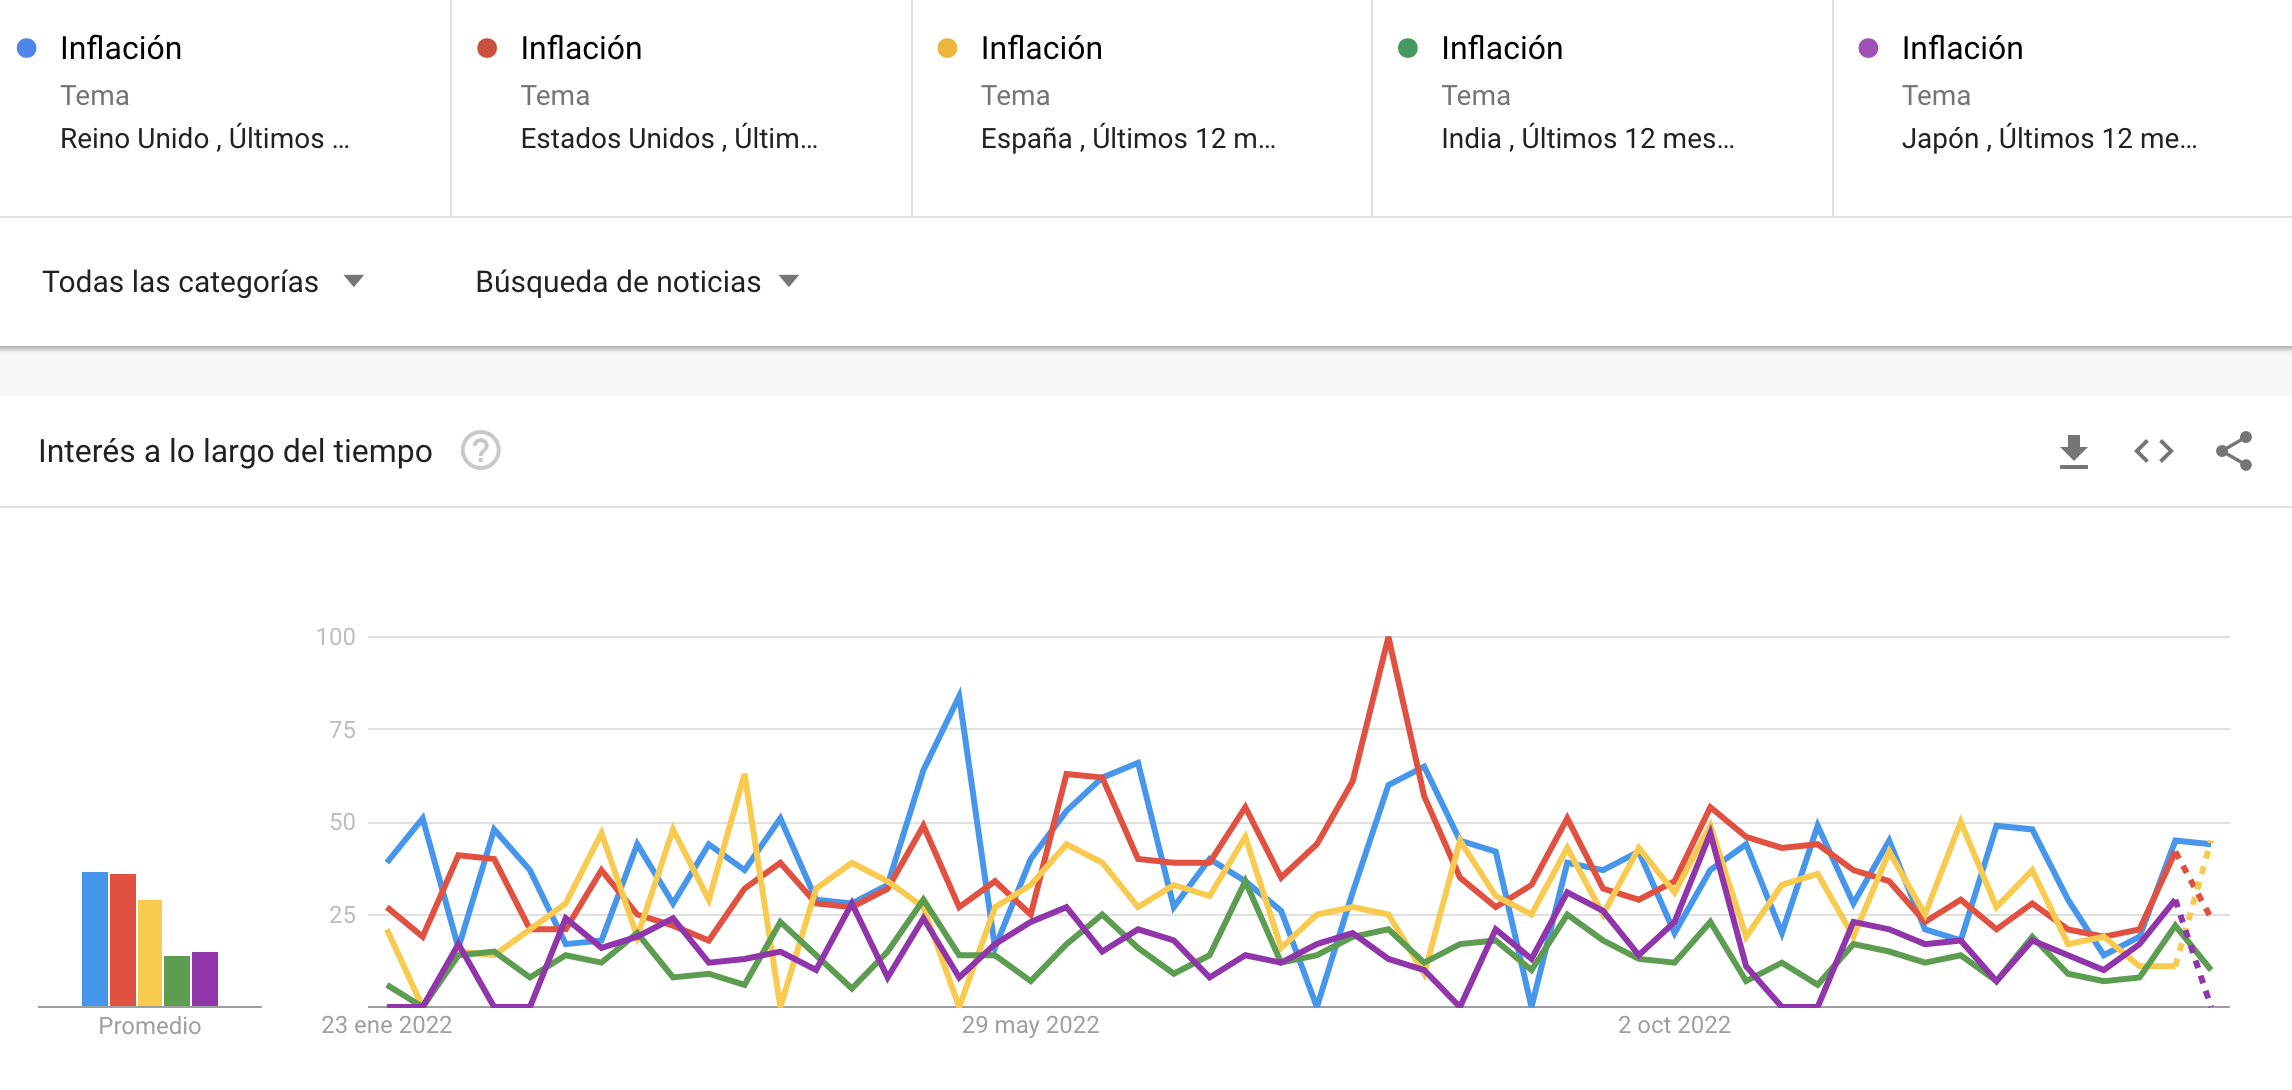The height and width of the screenshot is (1090, 2292).
Task: Click the purple Promedio average bar
Action: coord(205,979)
